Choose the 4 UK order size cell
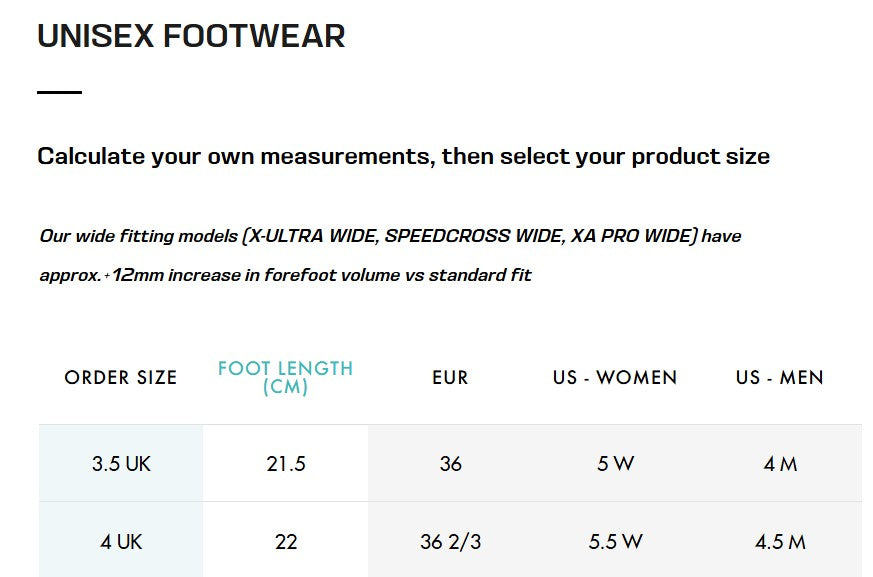The image size is (873, 577). click(x=121, y=542)
